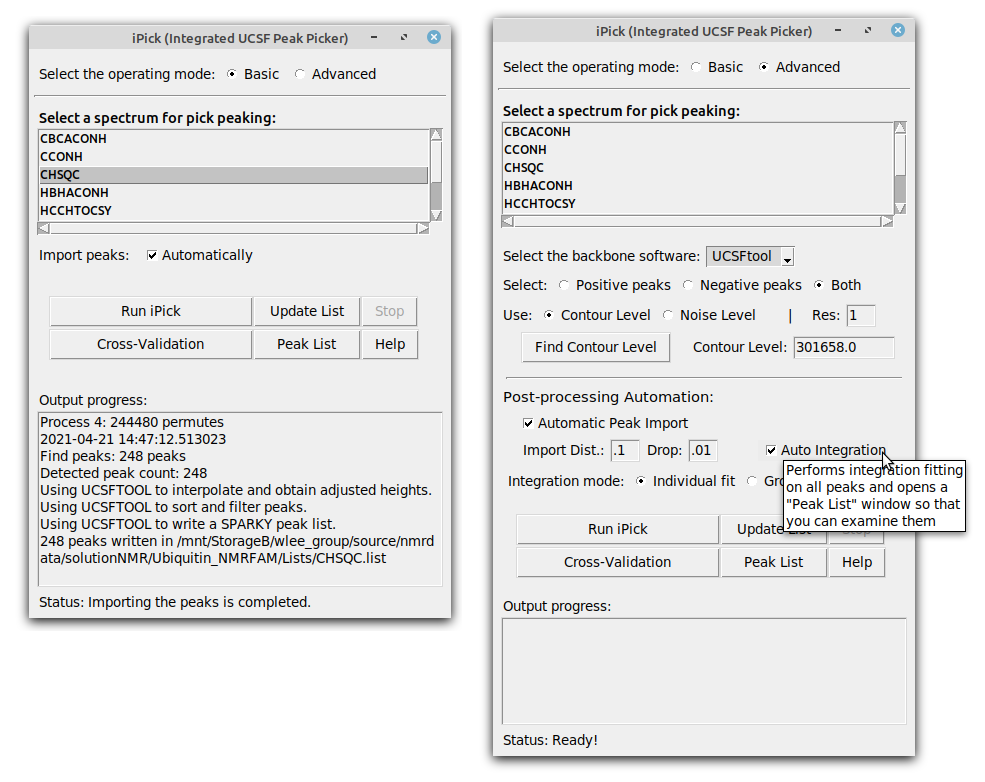
Task: Click down arrow of right spectrum list scrollbar
Action: click(900, 209)
